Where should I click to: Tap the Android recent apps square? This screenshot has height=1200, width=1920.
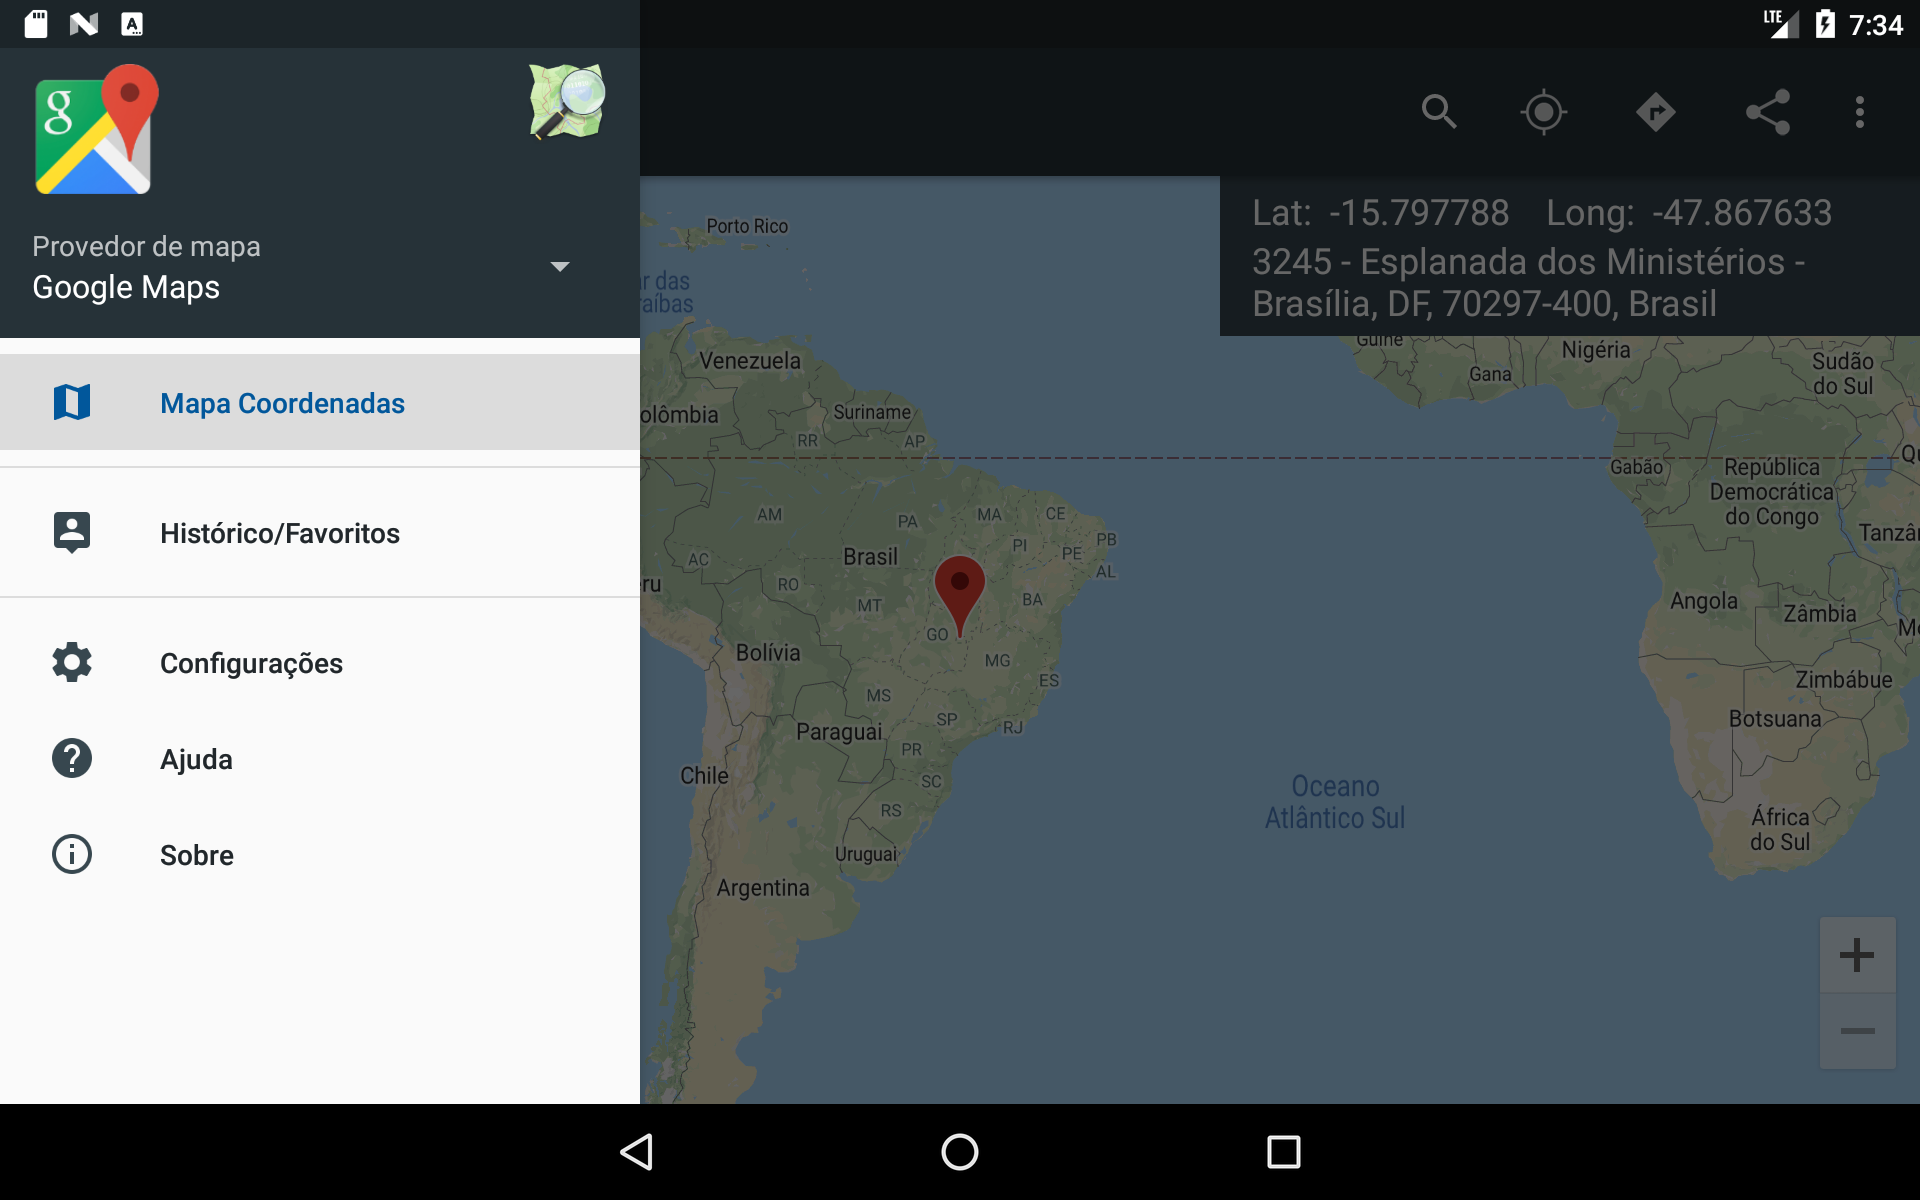pos(1284,1152)
